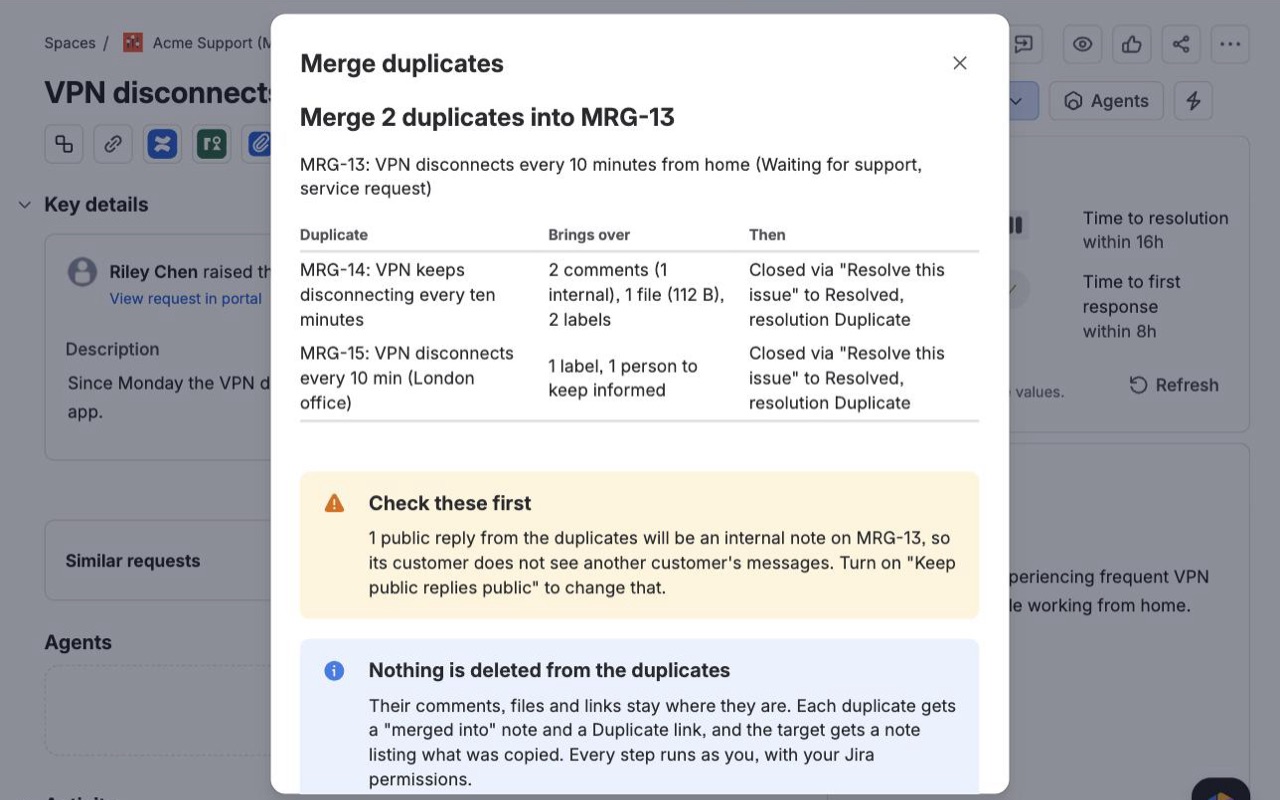Click the Then column header

[x=767, y=235]
